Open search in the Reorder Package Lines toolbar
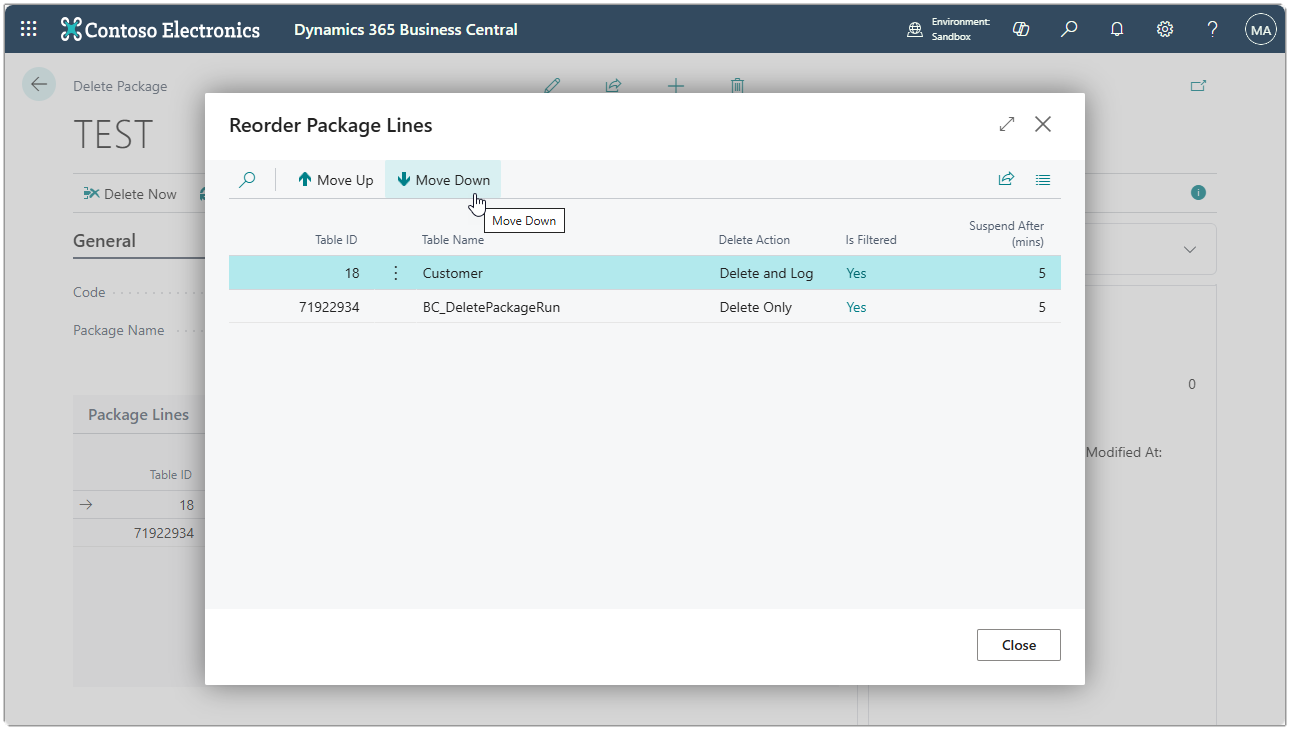This screenshot has height=730, width=1290. point(246,179)
